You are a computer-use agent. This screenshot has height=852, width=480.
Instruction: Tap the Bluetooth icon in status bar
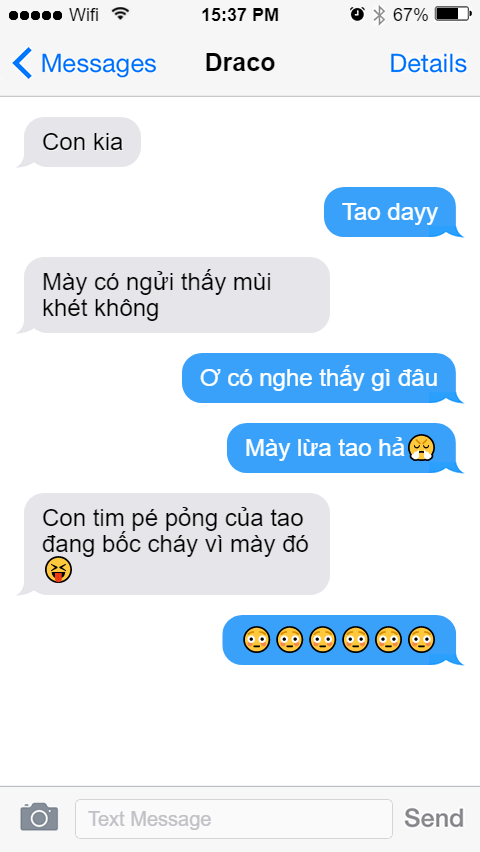(x=379, y=15)
